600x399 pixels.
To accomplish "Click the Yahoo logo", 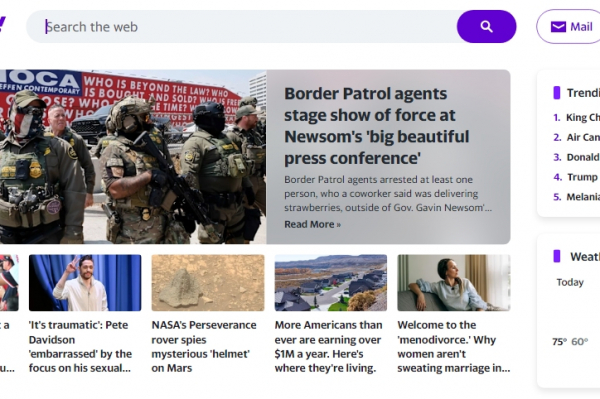I will pos(3,24).
